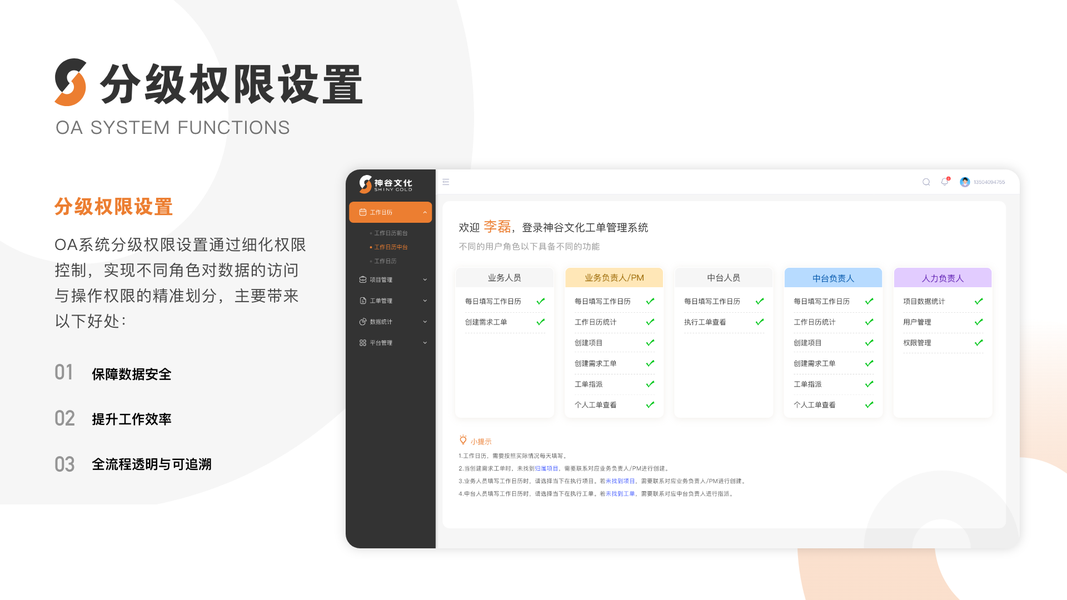Click the 平台管理 grid icon
This screenshot has width=1067, height=600.
(363, 343)
